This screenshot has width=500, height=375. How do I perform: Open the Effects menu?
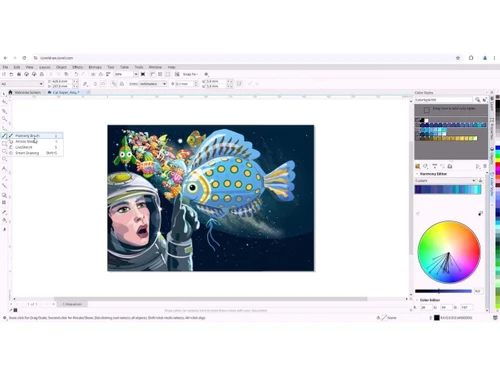click(x=77, y=67)
